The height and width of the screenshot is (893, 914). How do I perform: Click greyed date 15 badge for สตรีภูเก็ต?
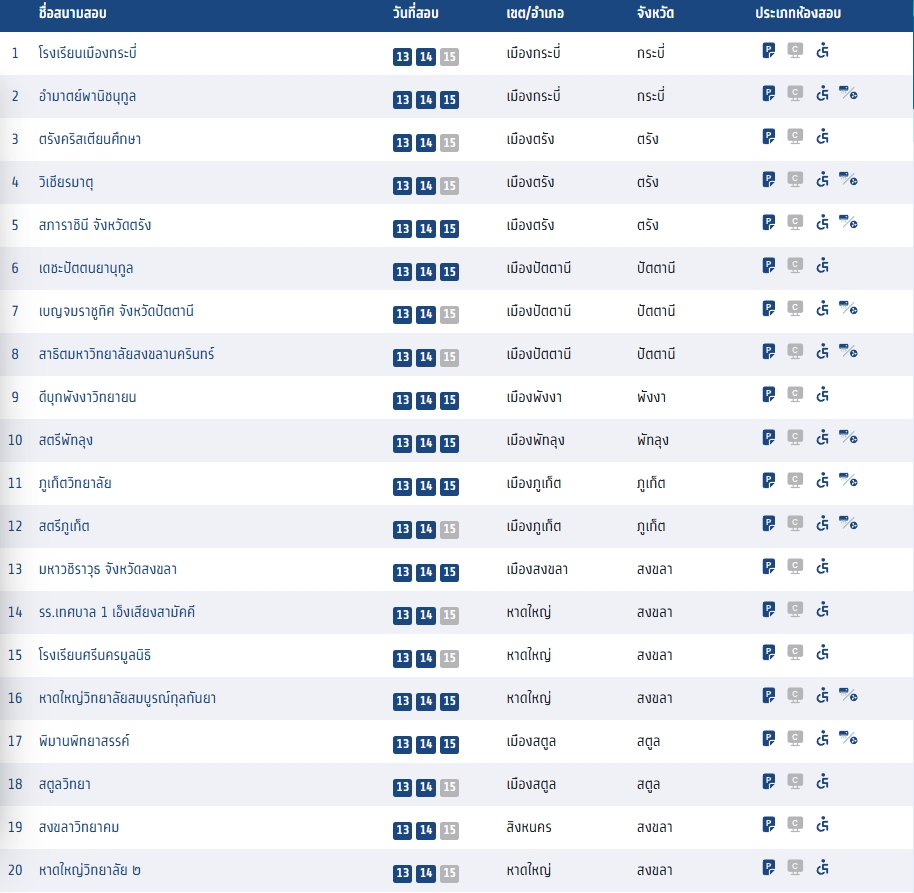(x=449, y=530)
